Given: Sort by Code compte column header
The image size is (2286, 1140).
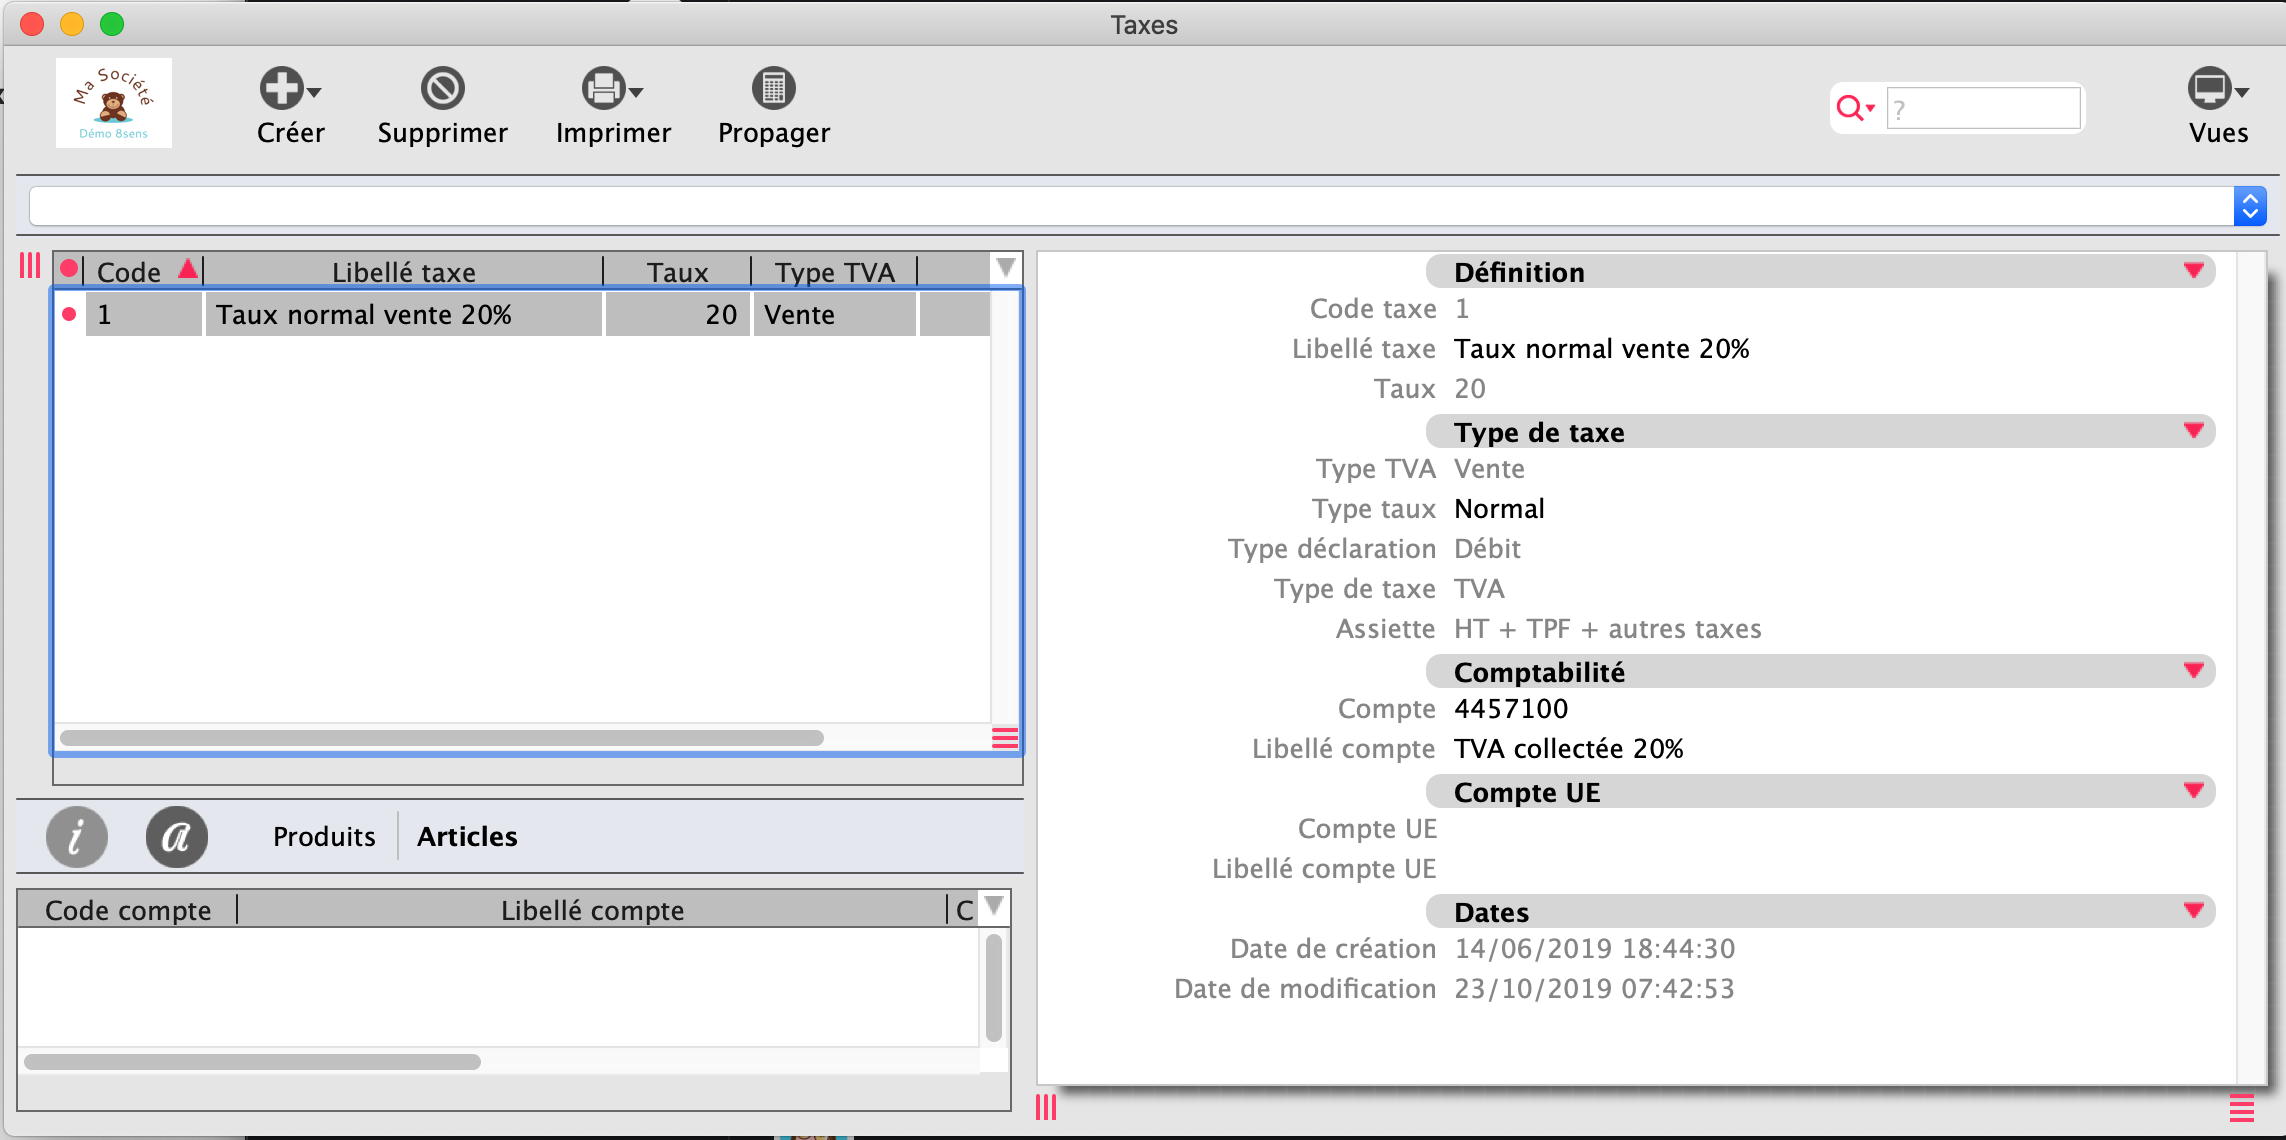Looking at the screenshot, I should point(128,910).
